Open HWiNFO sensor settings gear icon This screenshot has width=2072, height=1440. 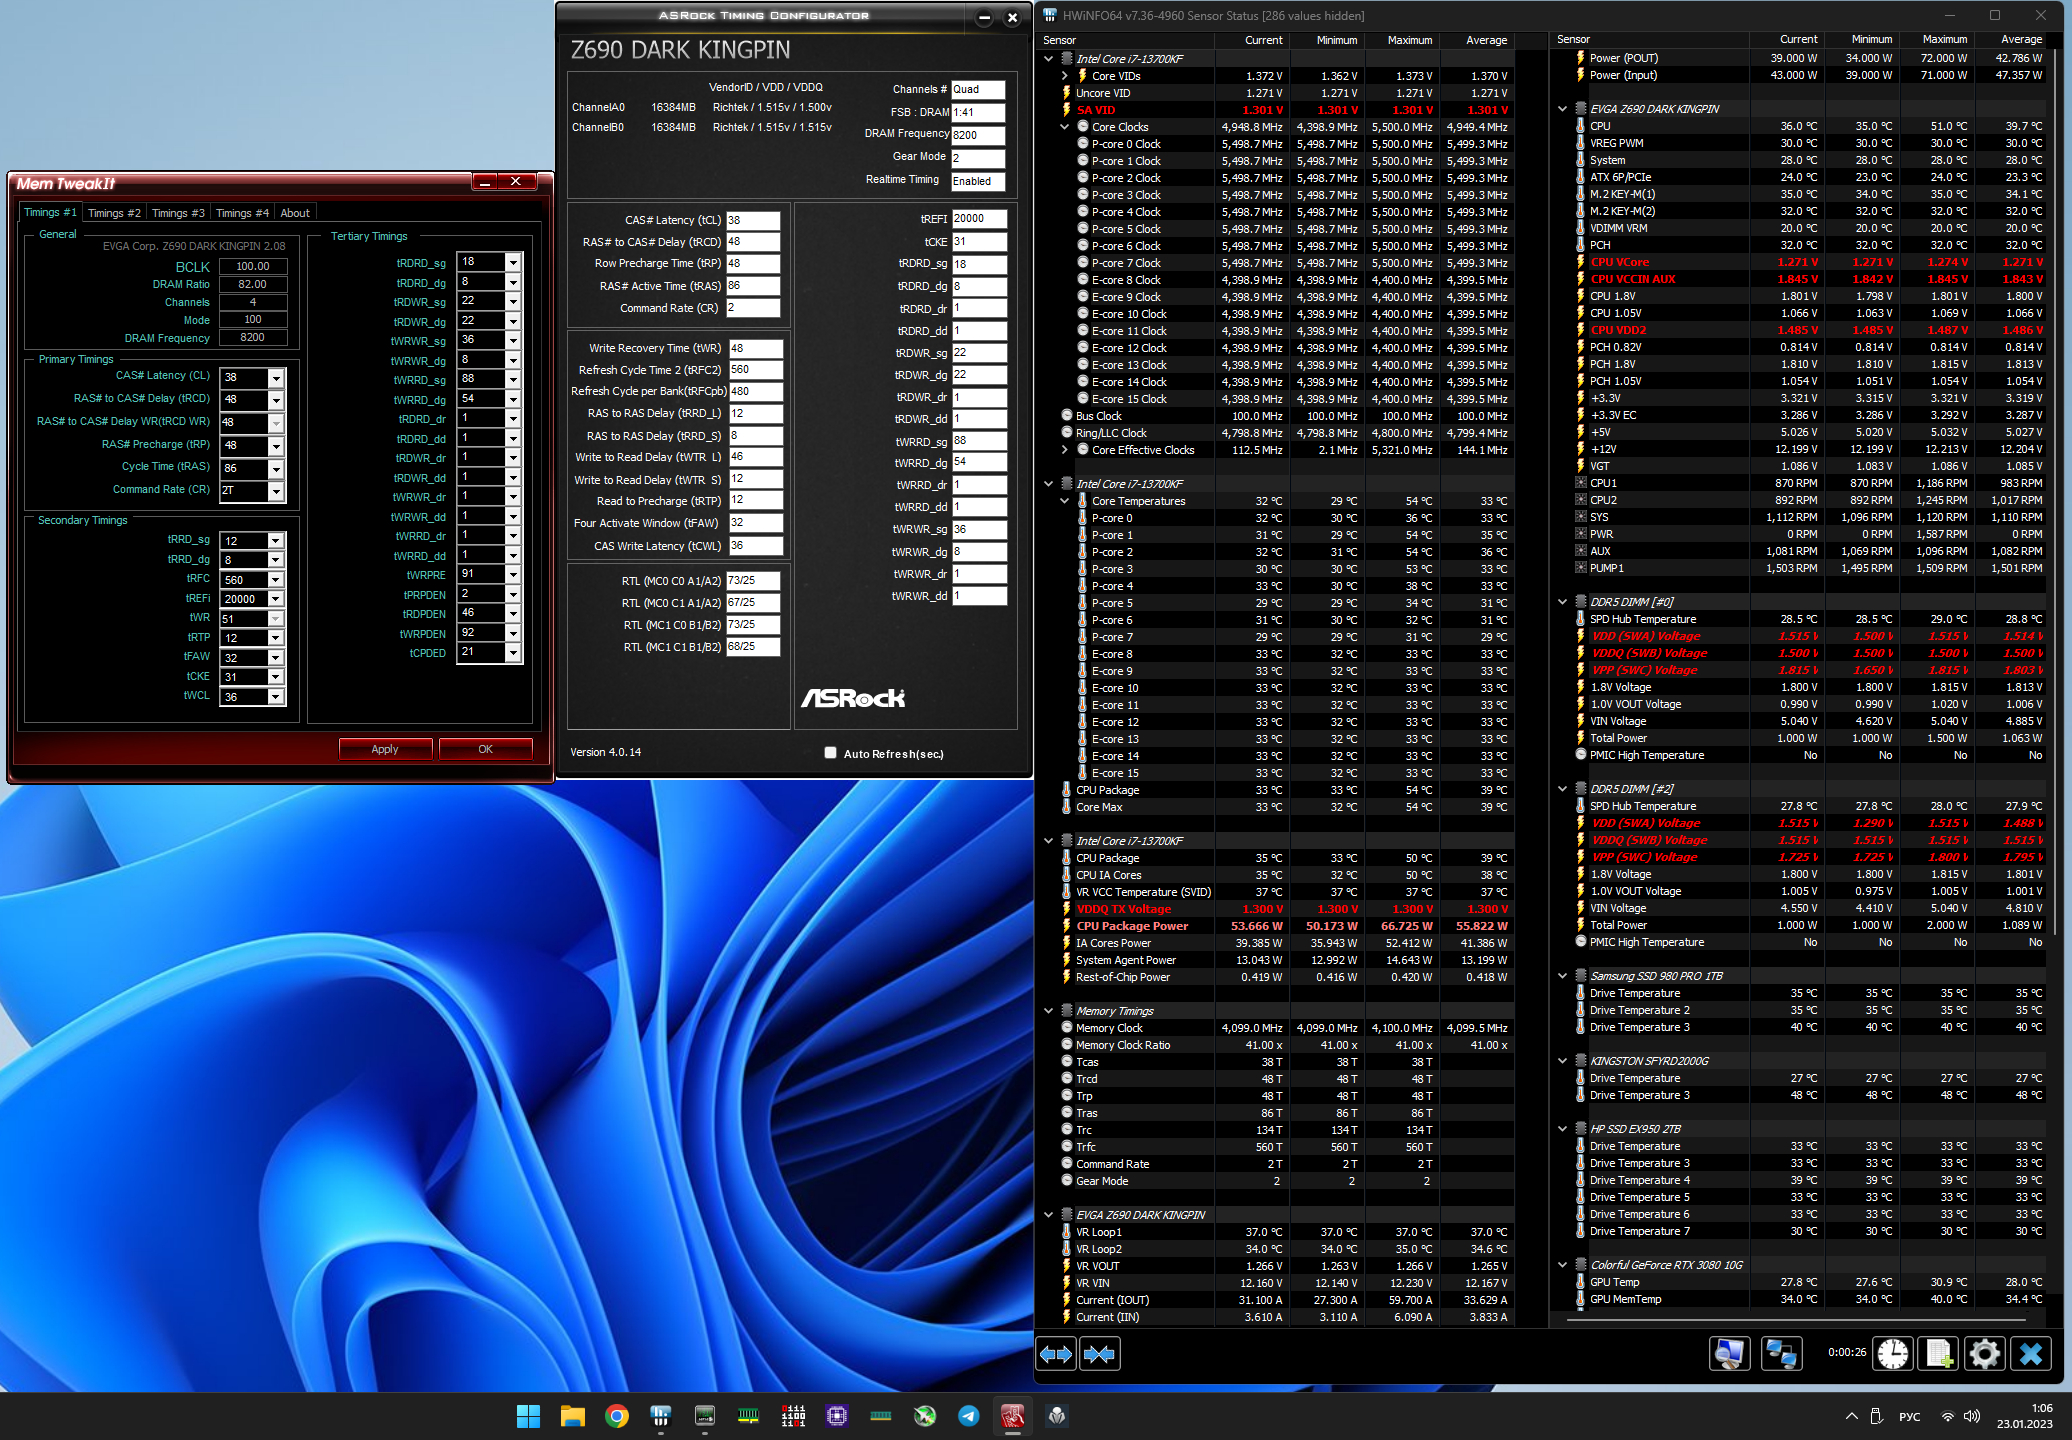1984,1354
